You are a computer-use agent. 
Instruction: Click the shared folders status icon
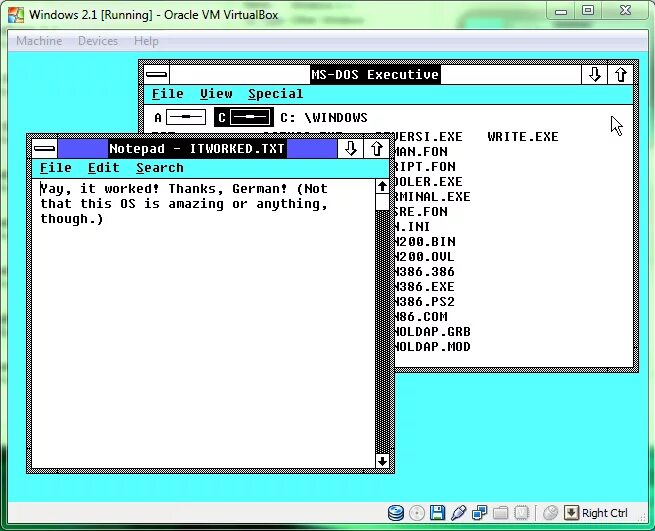(500, 513)
